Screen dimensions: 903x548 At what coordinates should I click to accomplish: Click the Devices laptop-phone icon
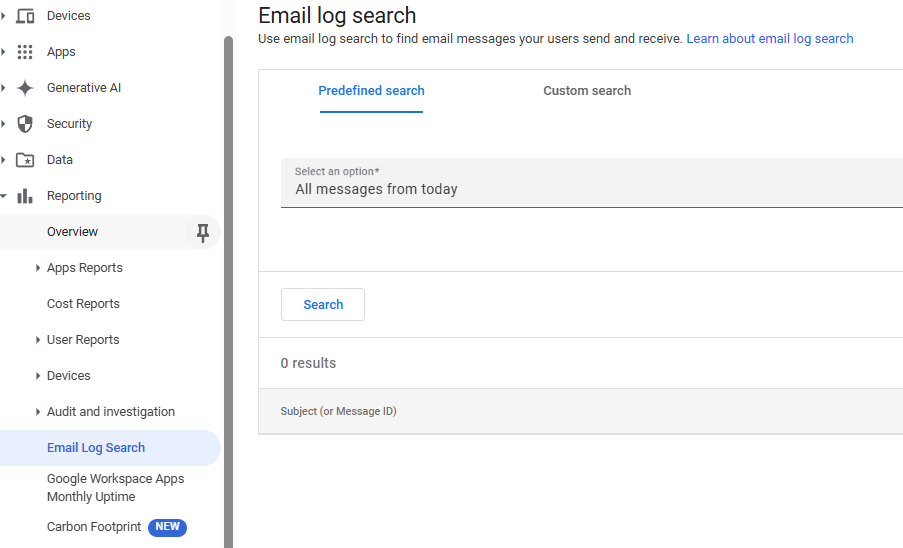click(x=26, y=16)
